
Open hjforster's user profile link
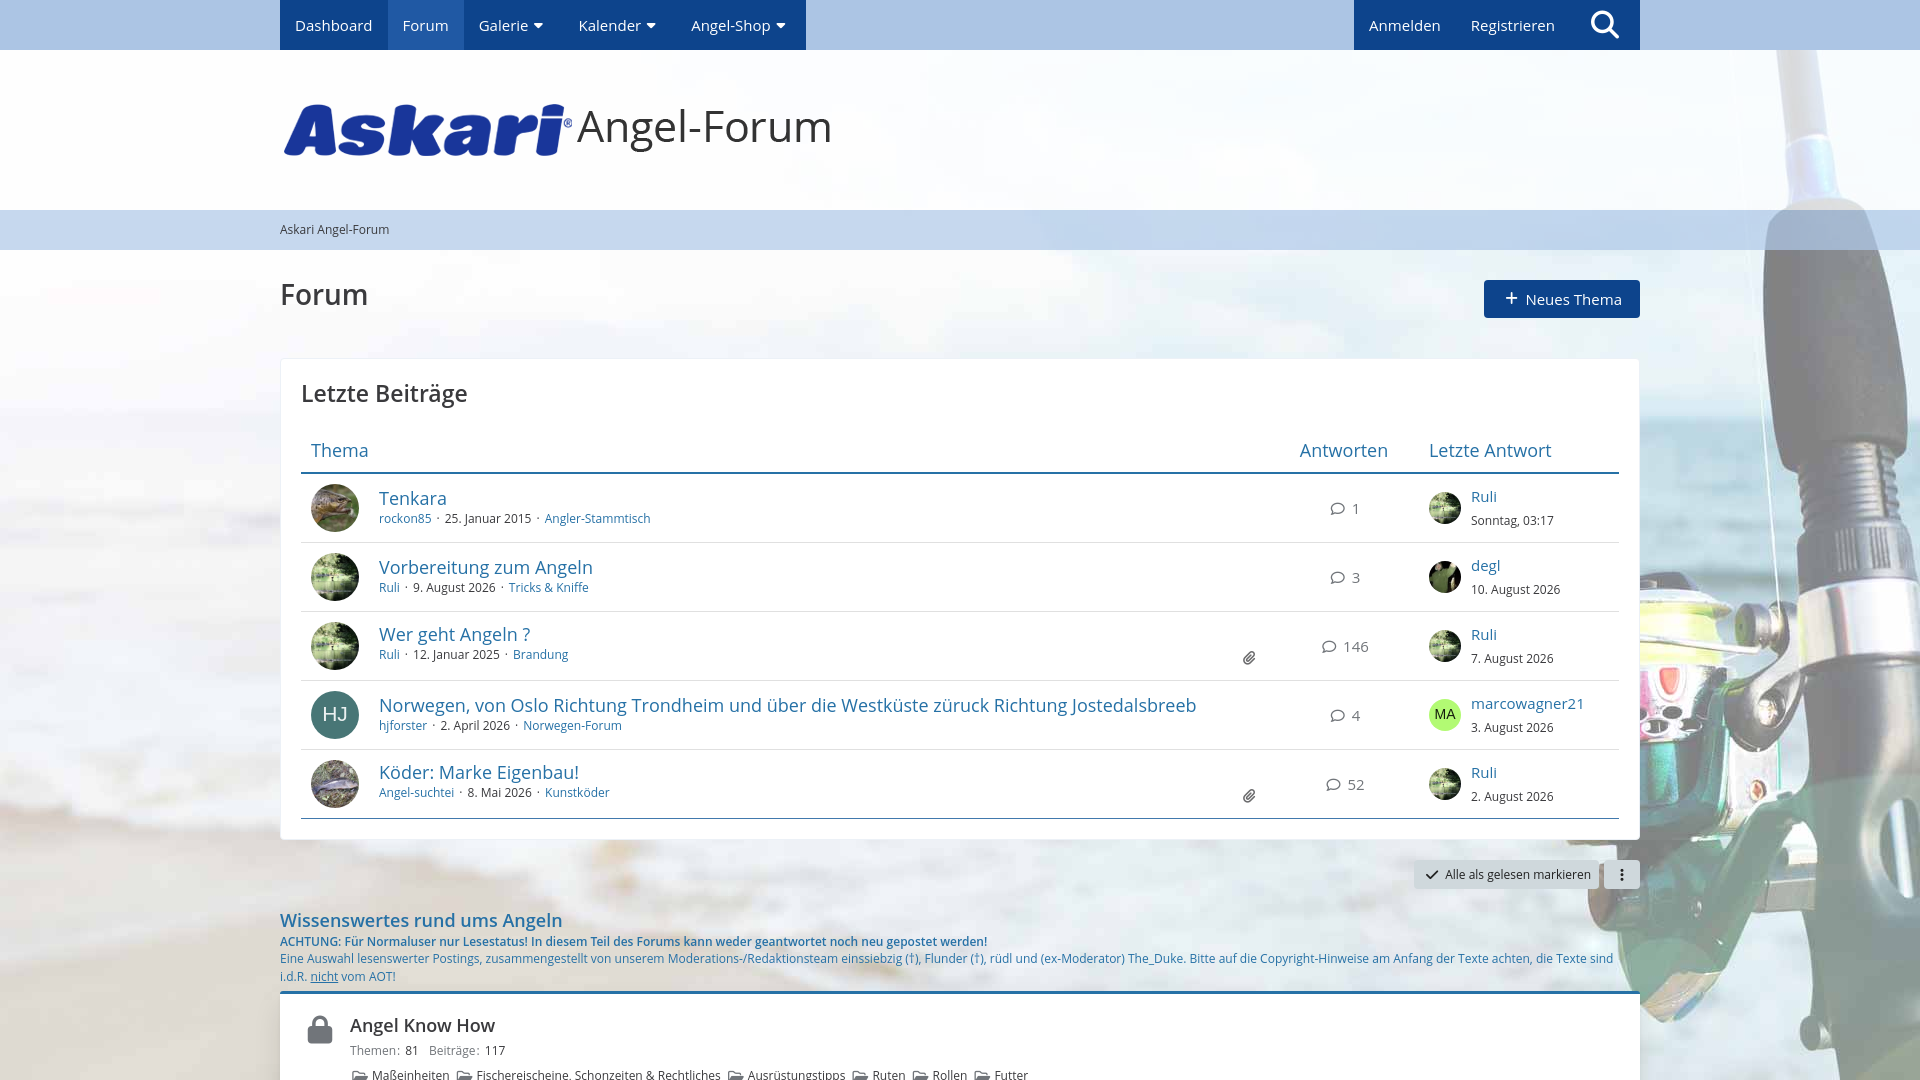coord(403,725)
